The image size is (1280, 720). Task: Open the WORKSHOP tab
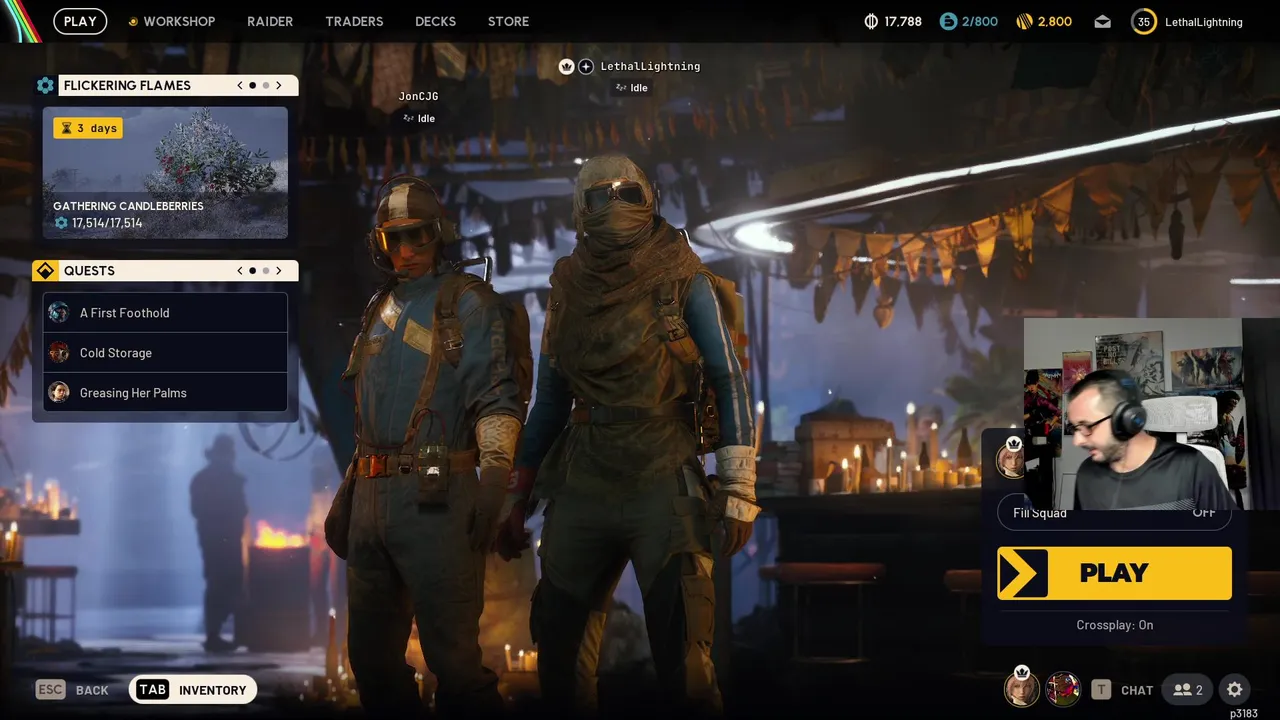click(x=179, y=21)
